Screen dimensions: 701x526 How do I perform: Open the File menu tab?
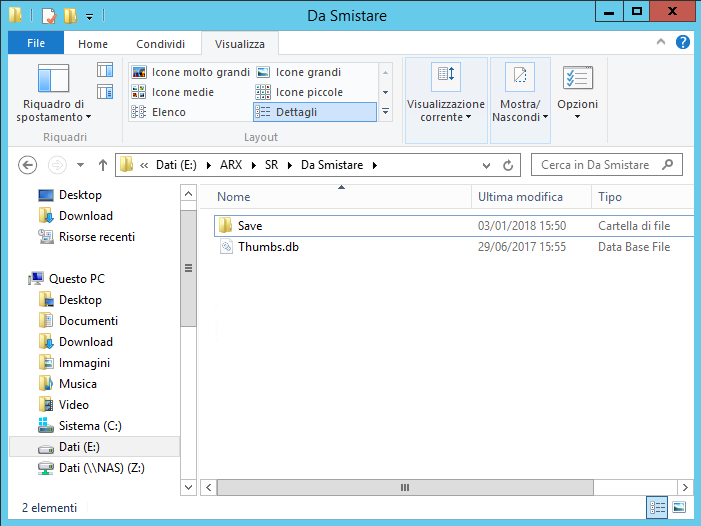coord(36,43)
